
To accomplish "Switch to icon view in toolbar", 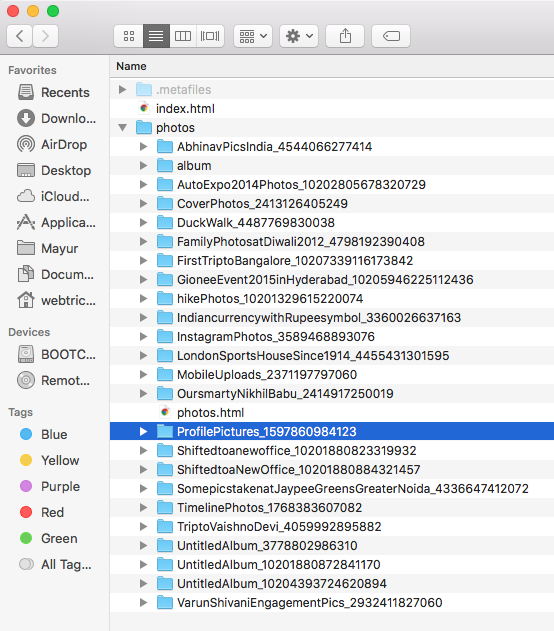I will pos(129,36).
